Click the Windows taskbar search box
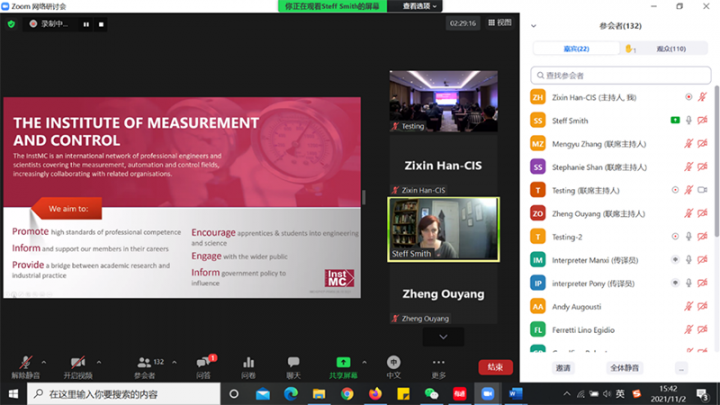This screenshot has height=405, width=720. [x=124, y=394]
